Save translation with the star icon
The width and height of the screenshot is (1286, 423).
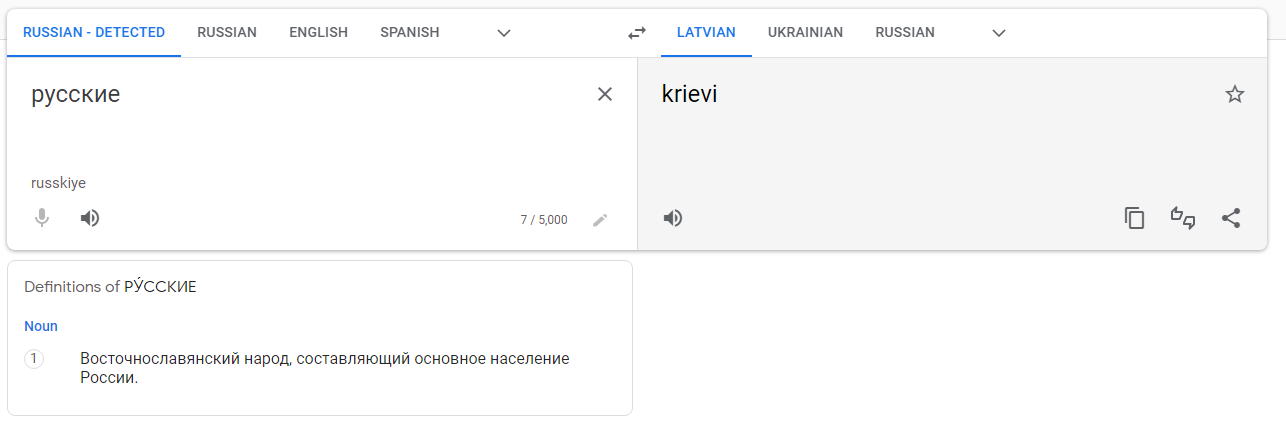coord(1235,95)
